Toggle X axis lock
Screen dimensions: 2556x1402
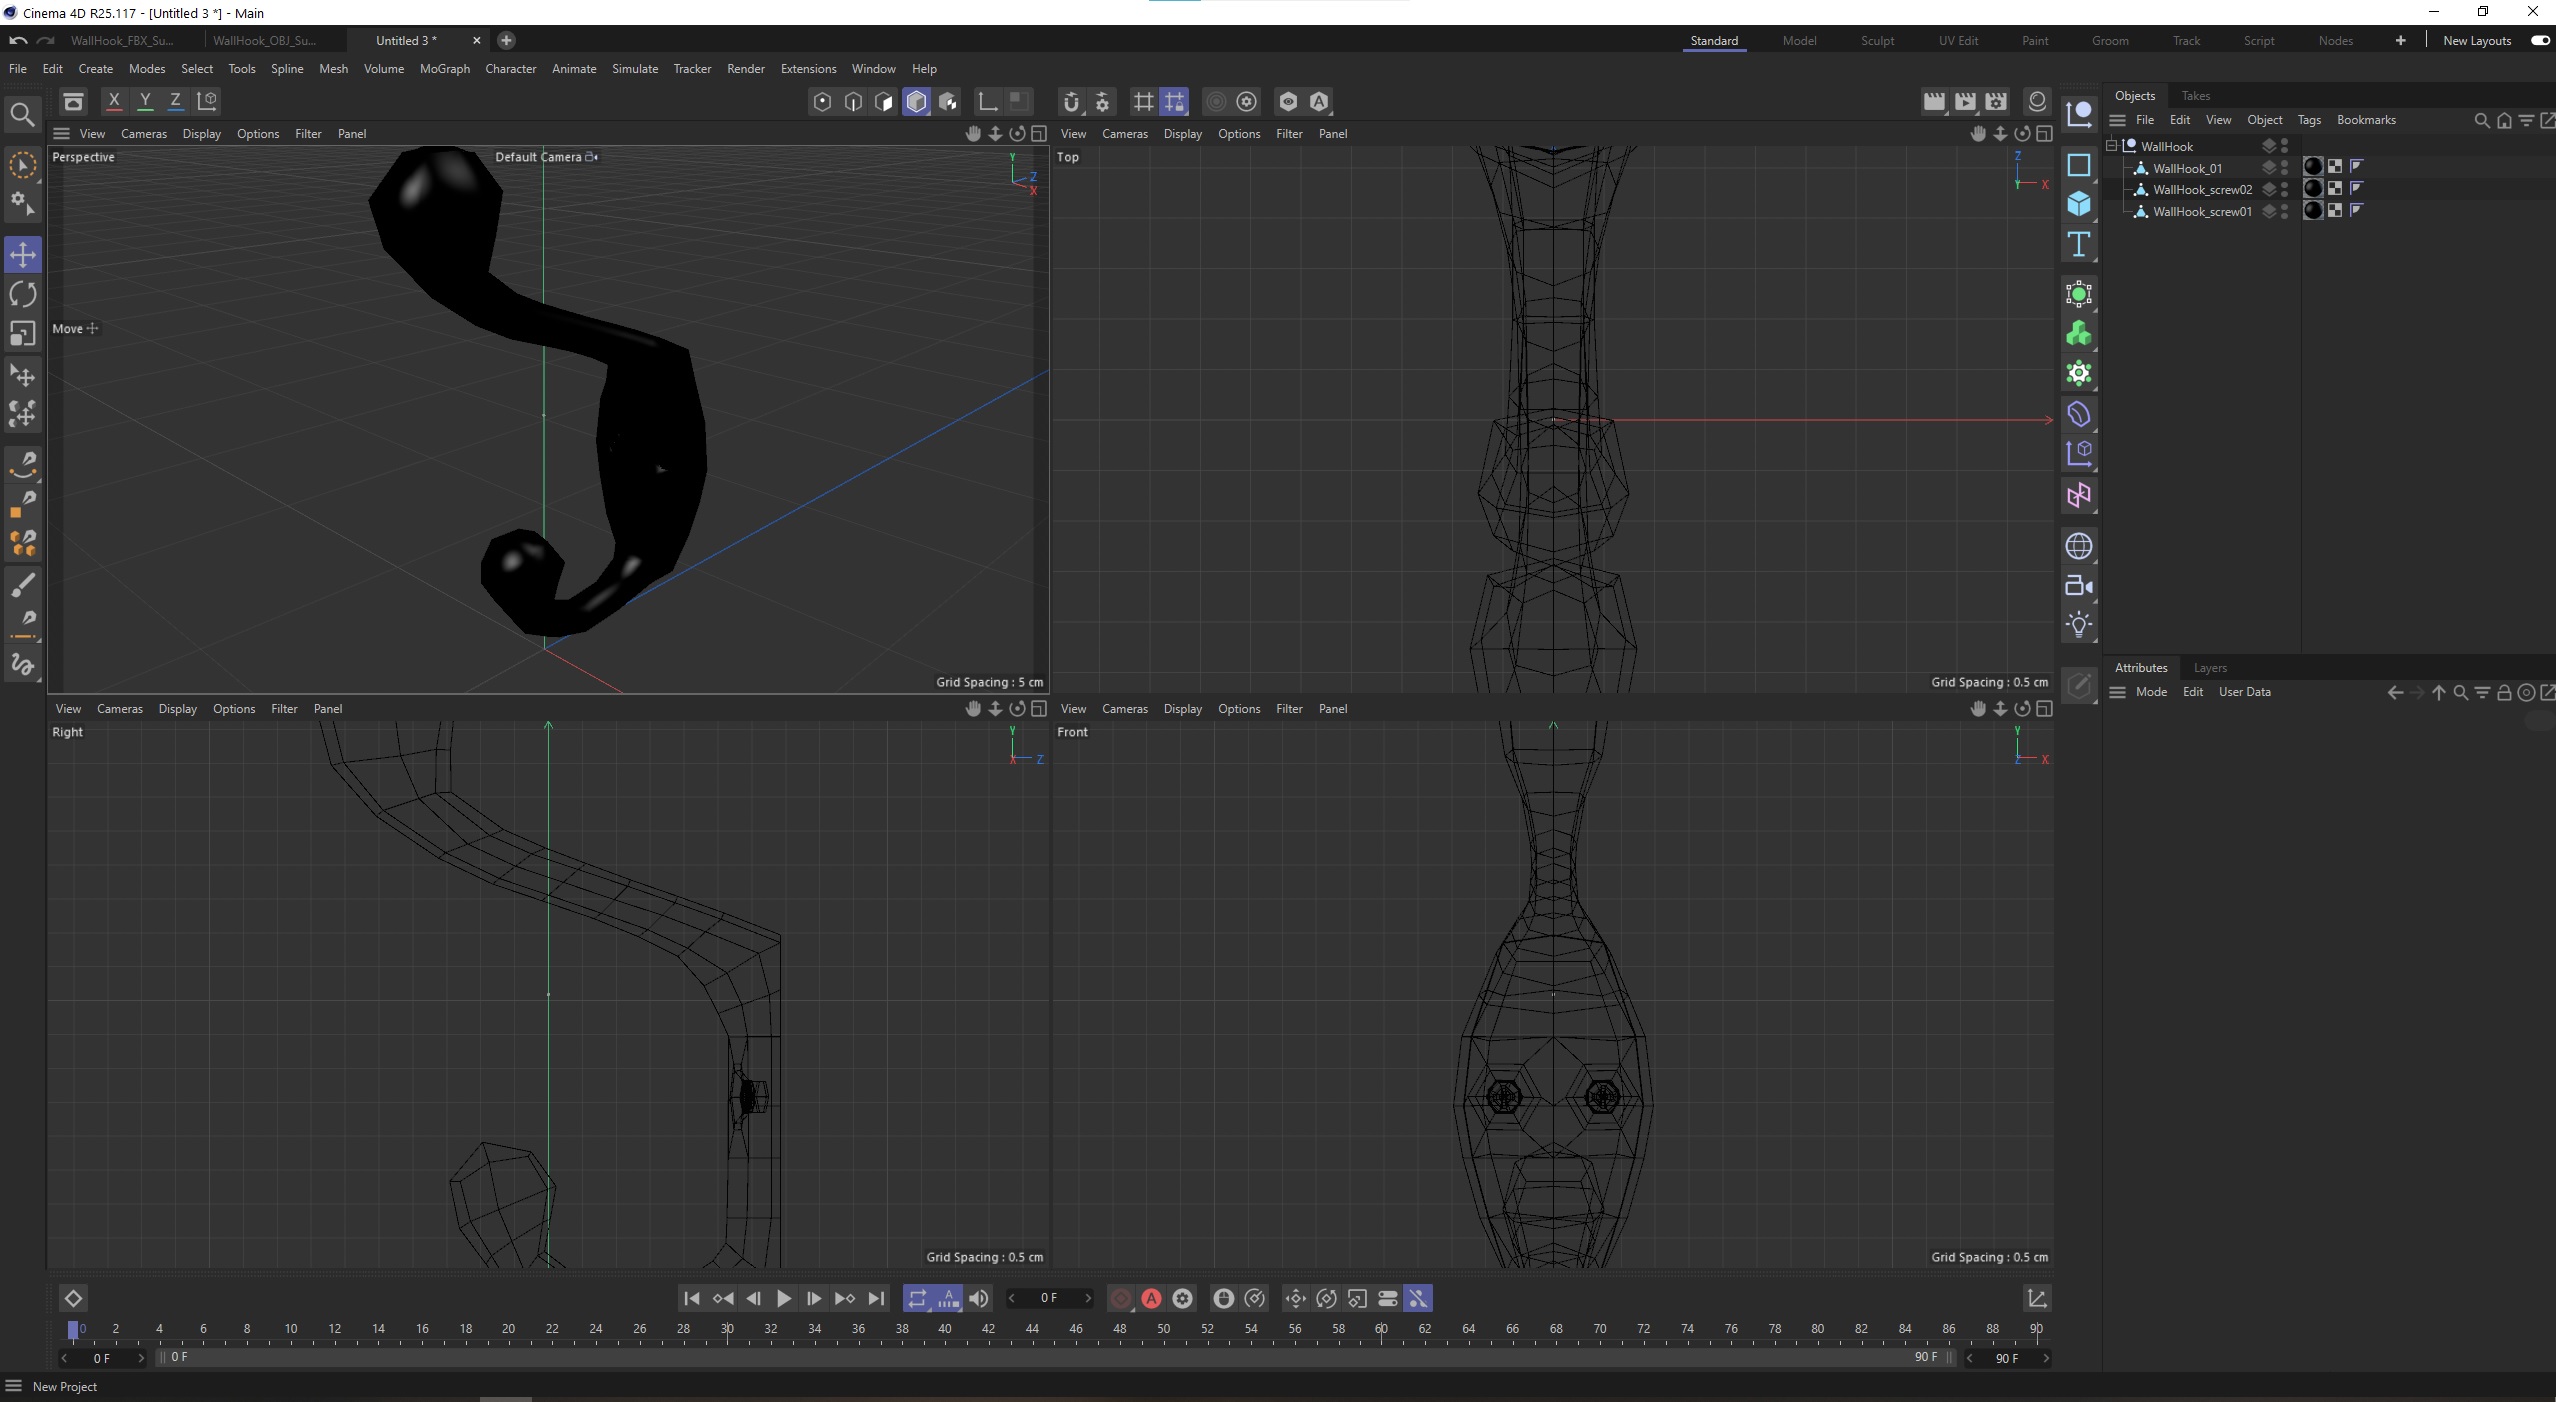114,101
